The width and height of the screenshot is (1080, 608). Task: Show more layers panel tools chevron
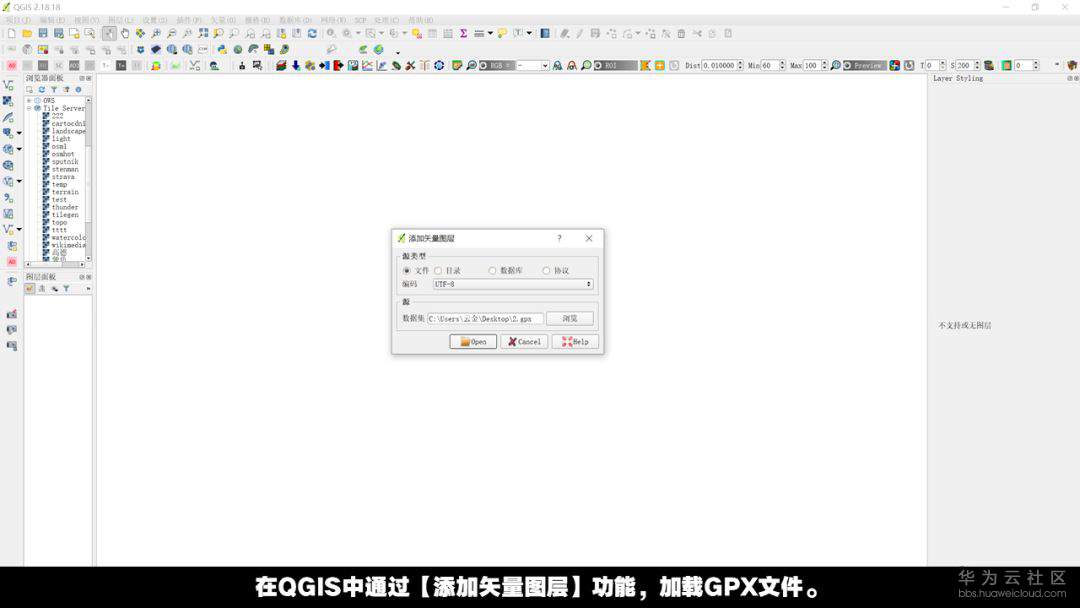[x=88, y=289]
